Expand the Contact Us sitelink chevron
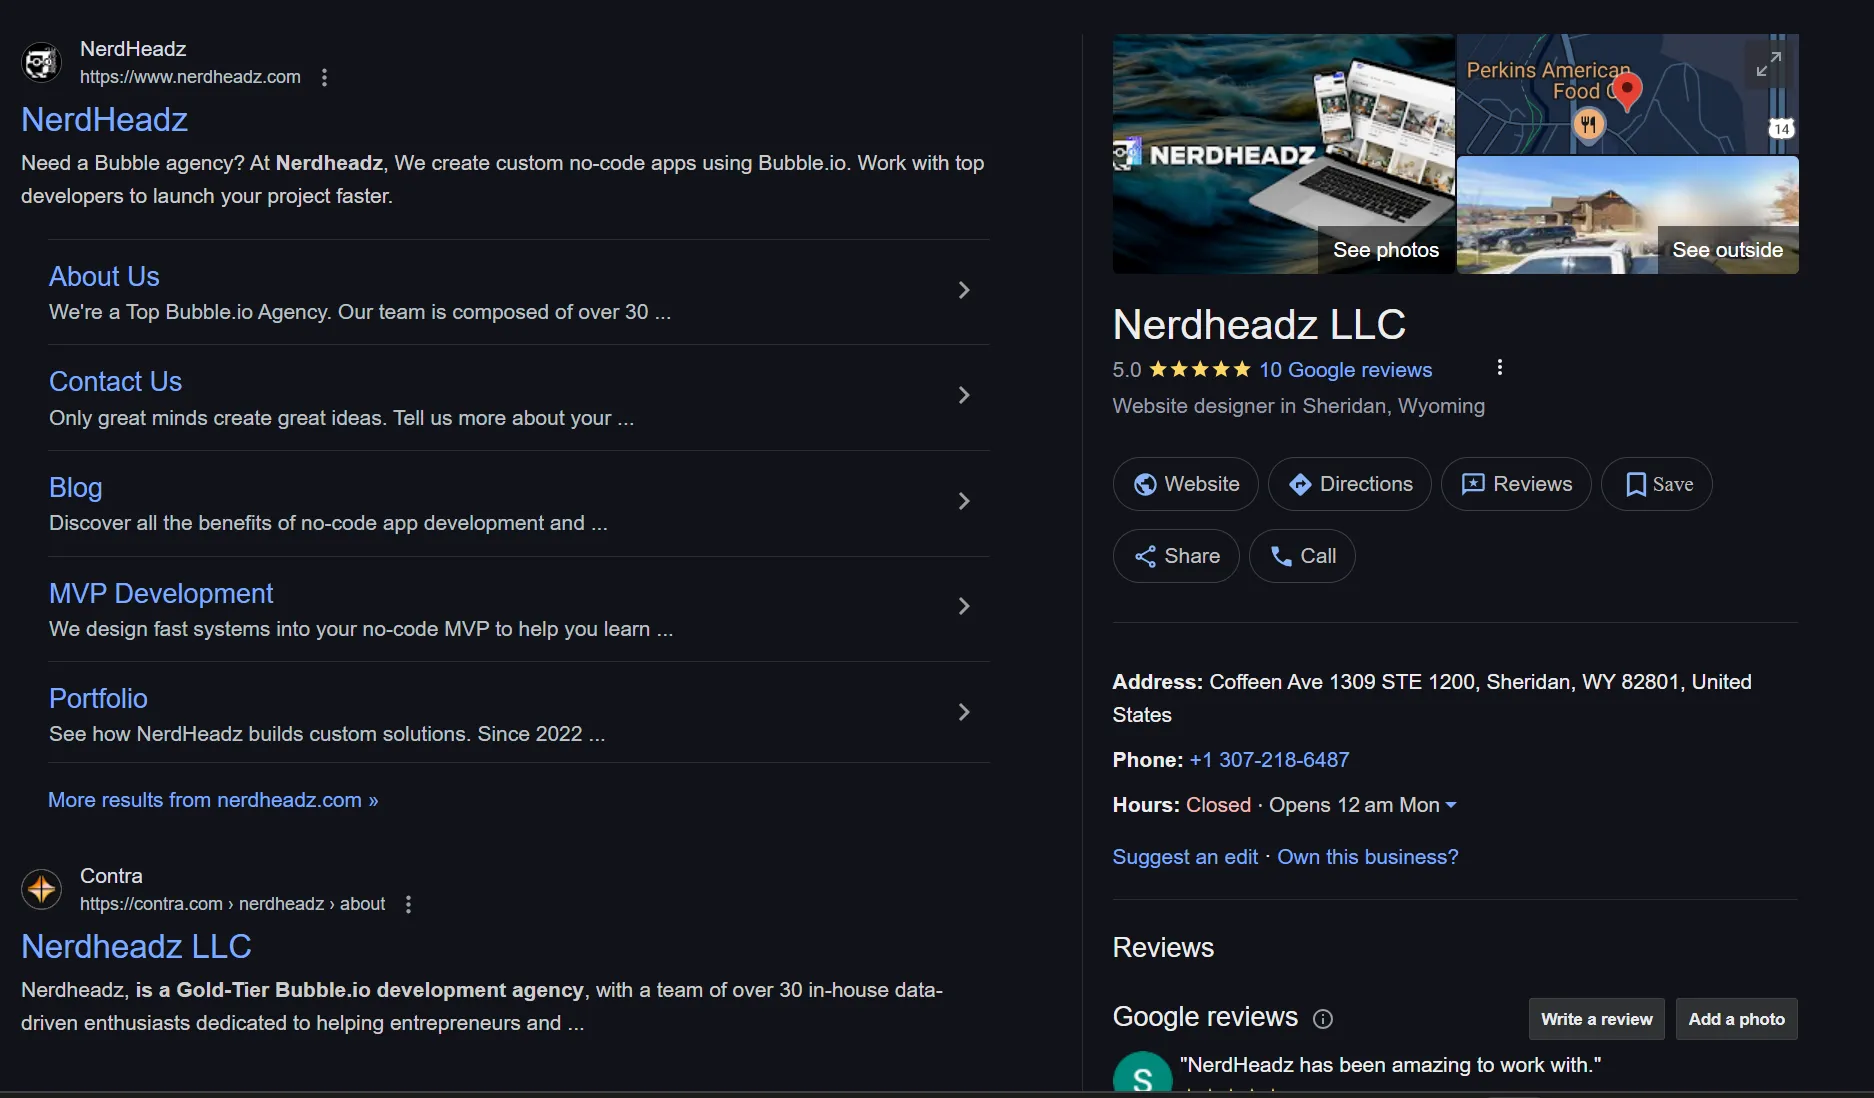This screenshot has width=1874, height=1098. pos(964,395)
